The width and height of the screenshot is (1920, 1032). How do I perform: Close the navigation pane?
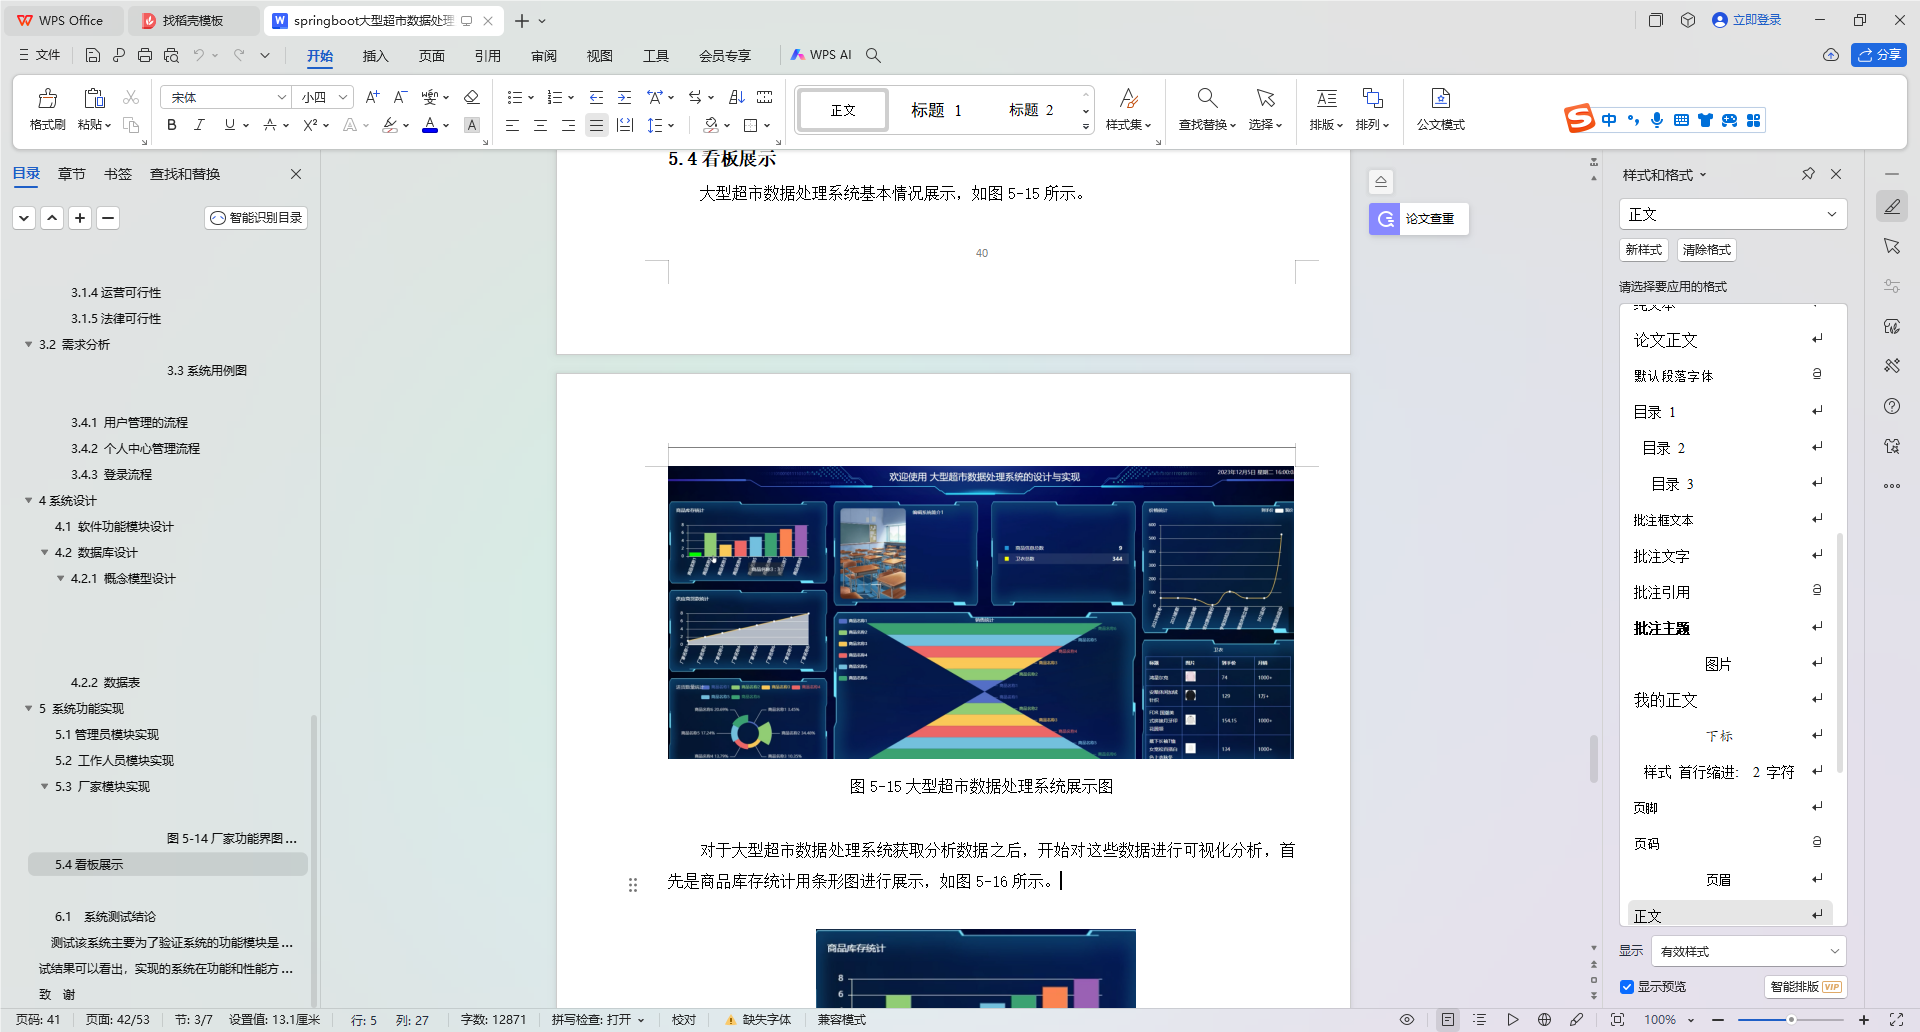296,174
